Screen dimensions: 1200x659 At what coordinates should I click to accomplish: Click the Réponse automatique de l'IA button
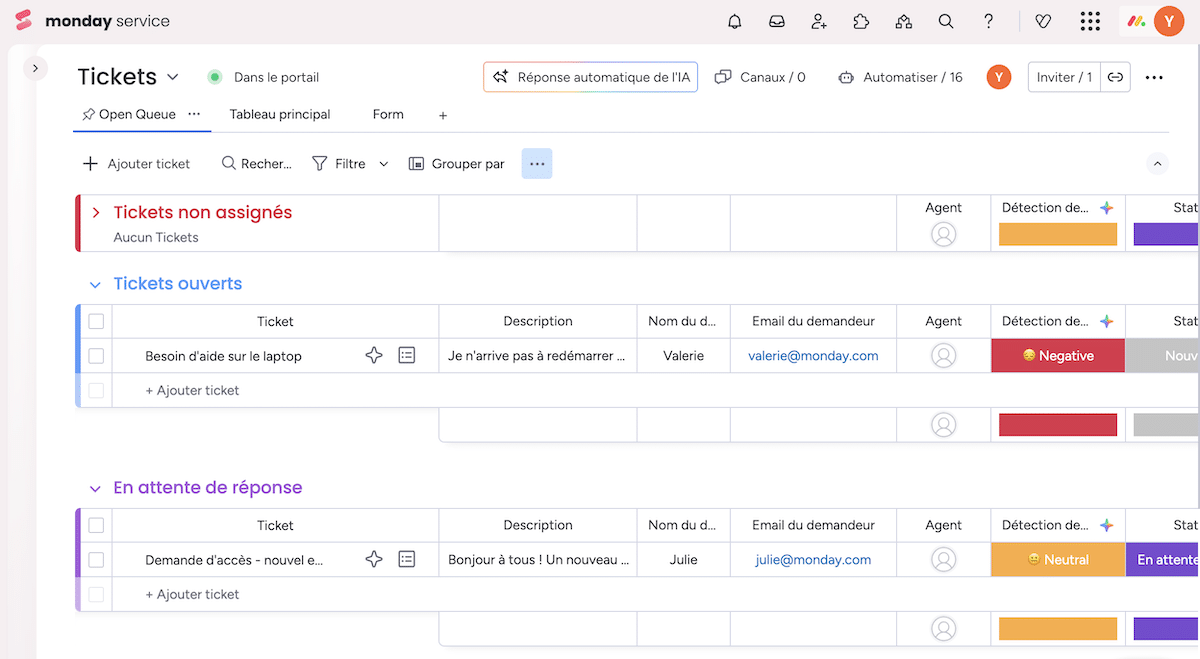tap(590, 76)
